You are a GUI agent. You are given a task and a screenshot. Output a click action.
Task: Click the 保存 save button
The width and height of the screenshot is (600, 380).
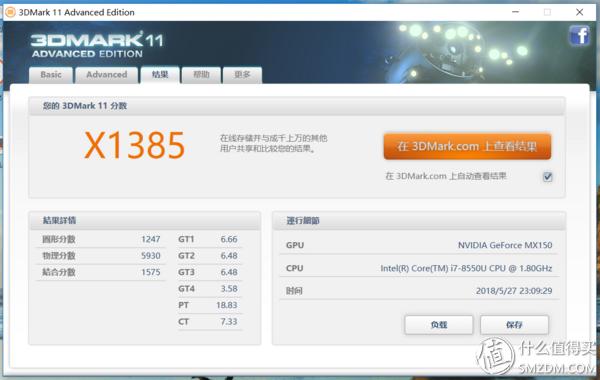(x=514, y=325)
